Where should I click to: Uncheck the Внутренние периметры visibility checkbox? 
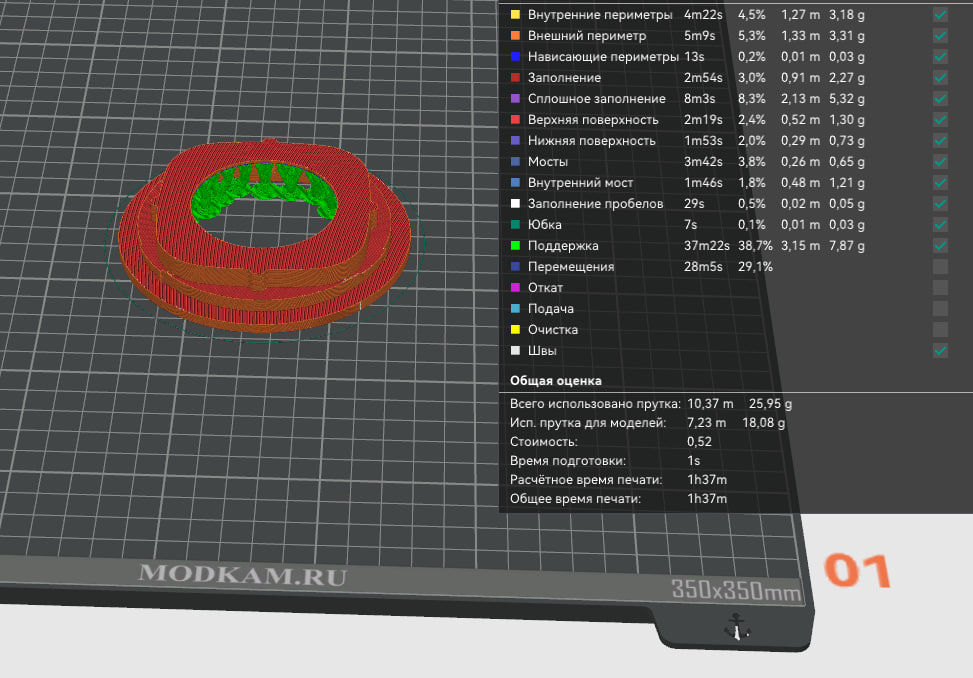[940, 15]
